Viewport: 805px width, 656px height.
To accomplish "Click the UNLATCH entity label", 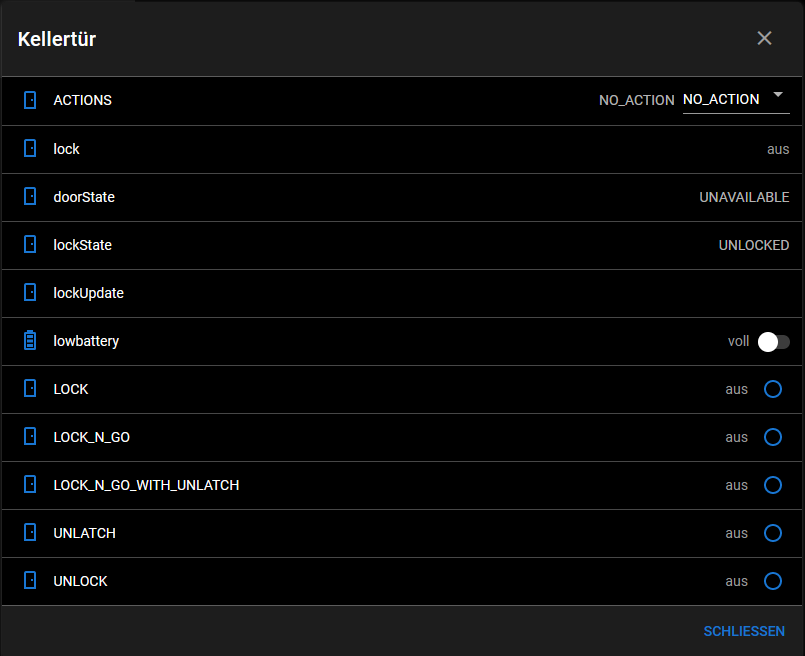I will [x=85, y=533].
